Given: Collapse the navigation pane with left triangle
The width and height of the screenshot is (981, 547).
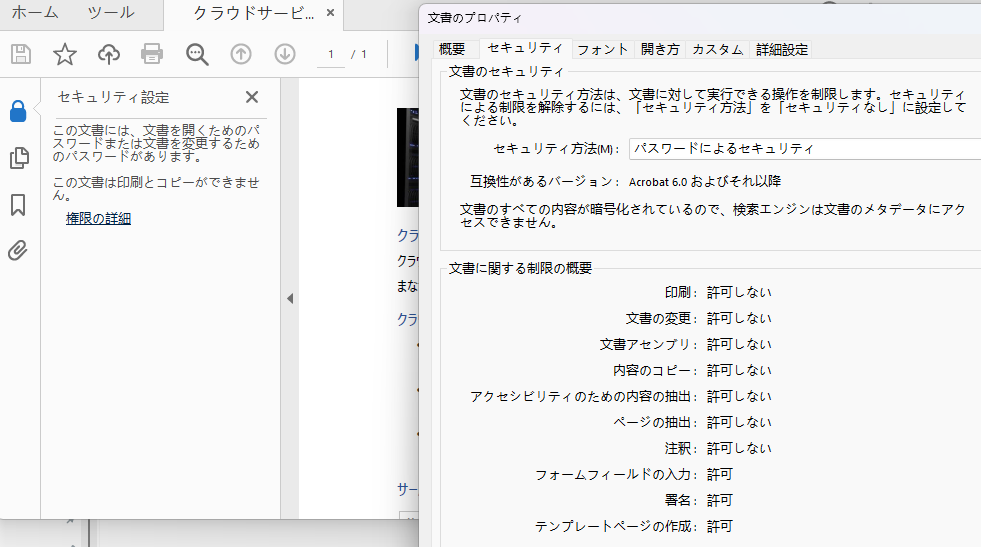Looking at the screenshot, I should [x=290, y=299].
